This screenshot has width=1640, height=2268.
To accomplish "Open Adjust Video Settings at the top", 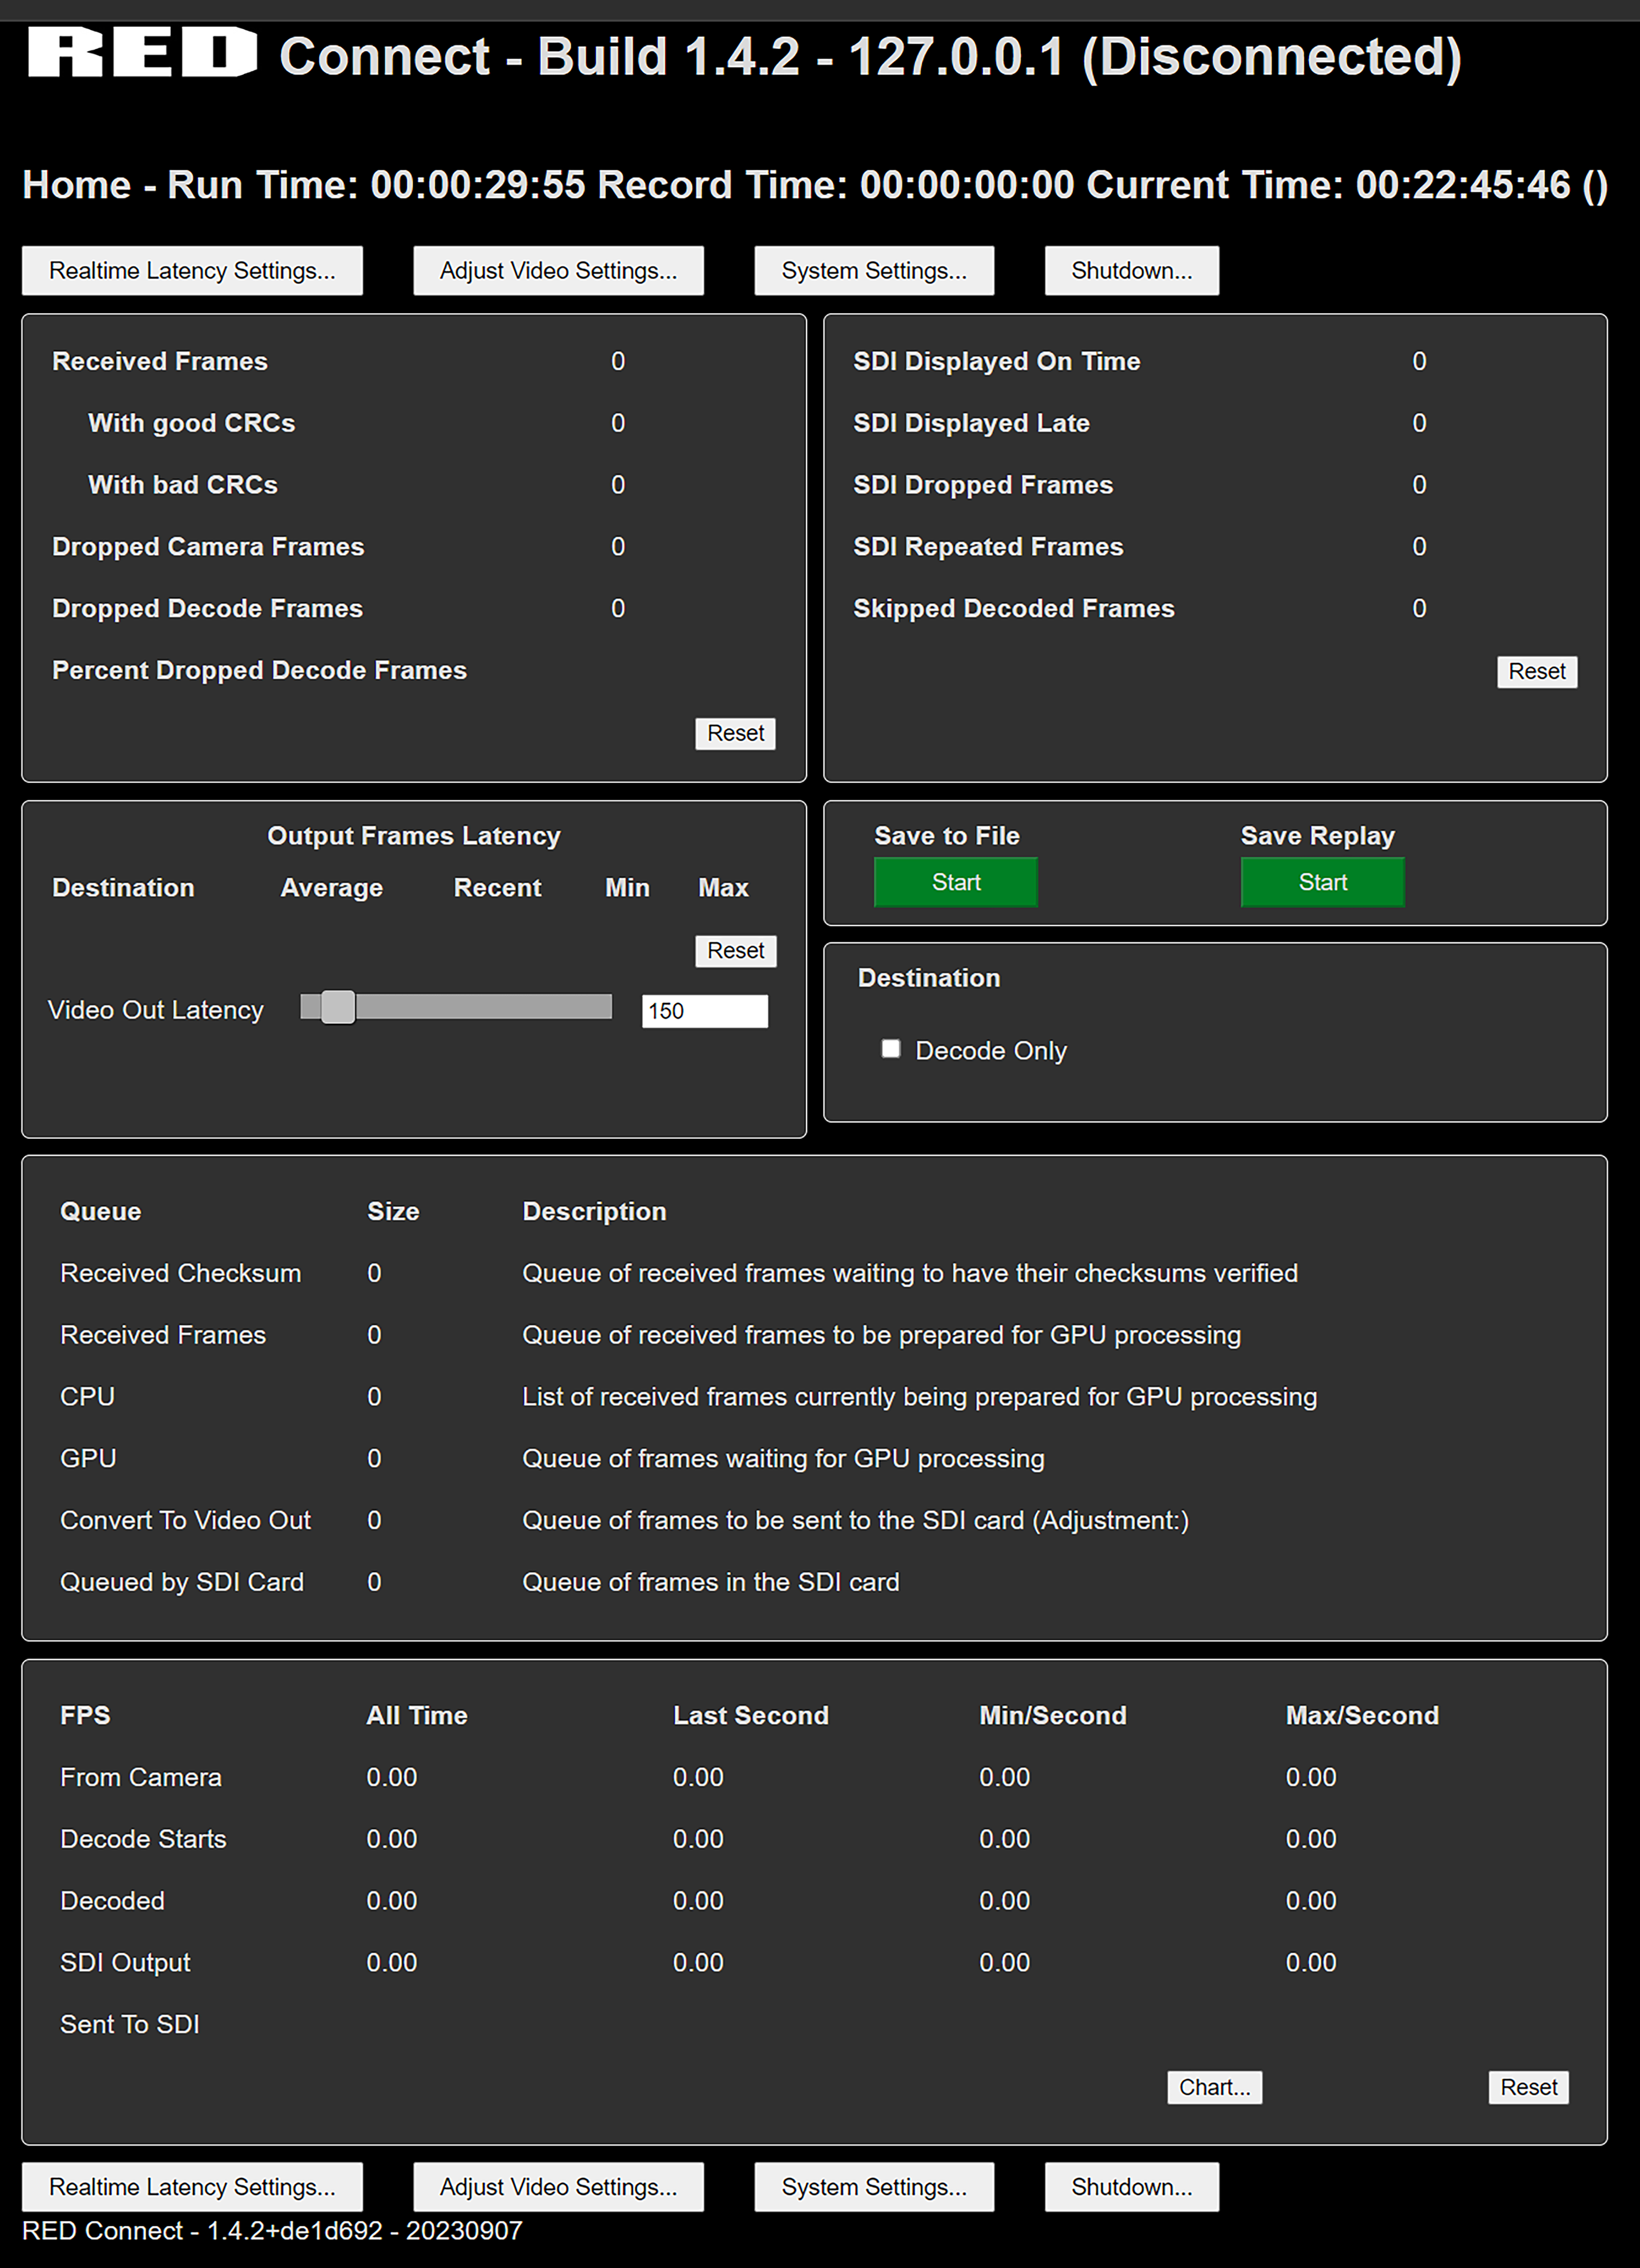I will click(558, 271).
